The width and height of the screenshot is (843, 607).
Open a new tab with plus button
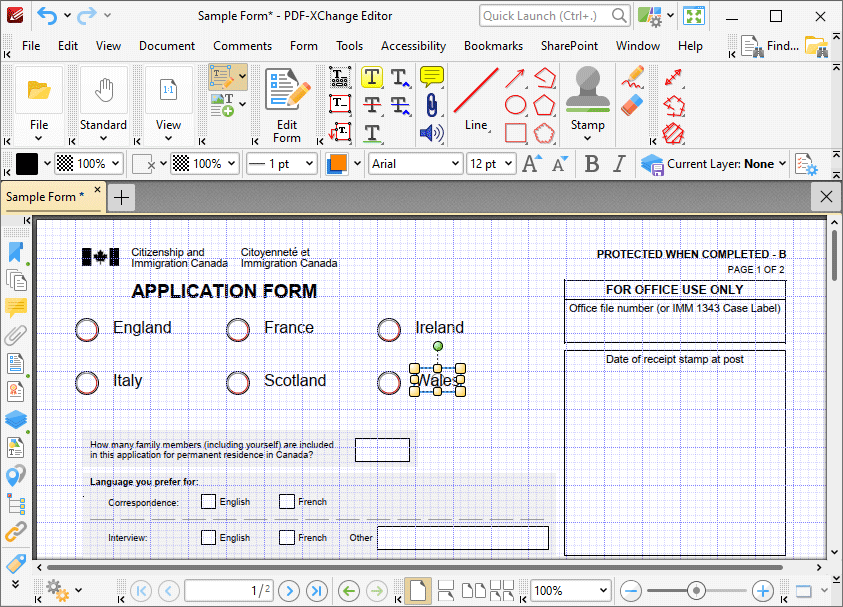click(x=122, y=197)
